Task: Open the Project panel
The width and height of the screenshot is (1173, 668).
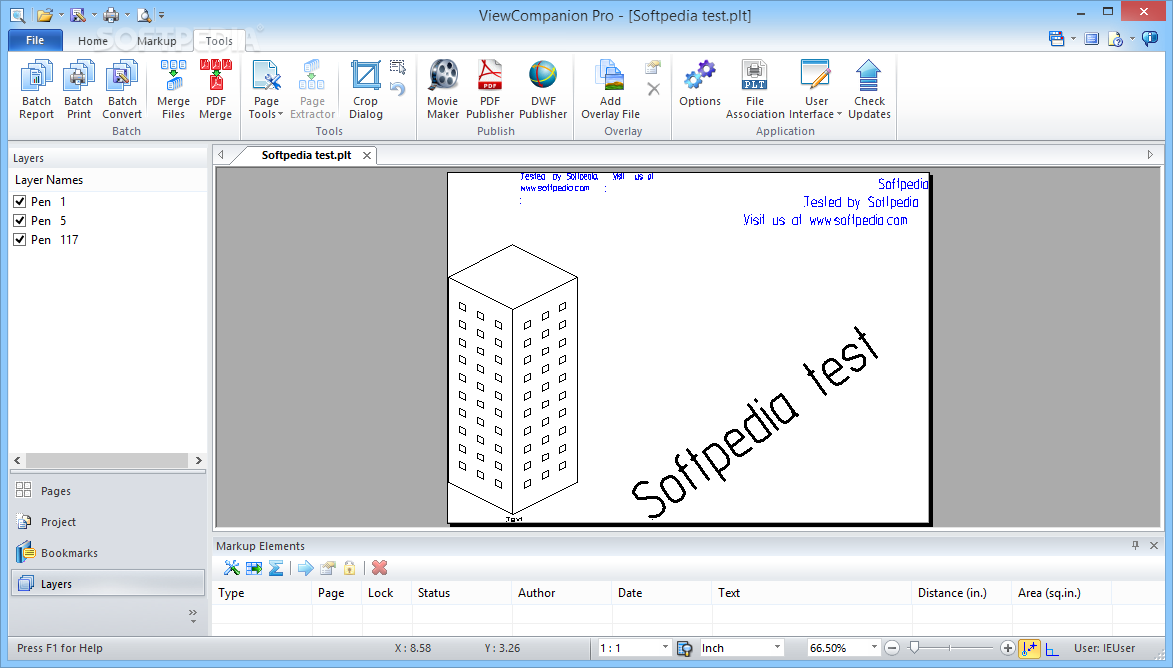Action: (108, 522)
